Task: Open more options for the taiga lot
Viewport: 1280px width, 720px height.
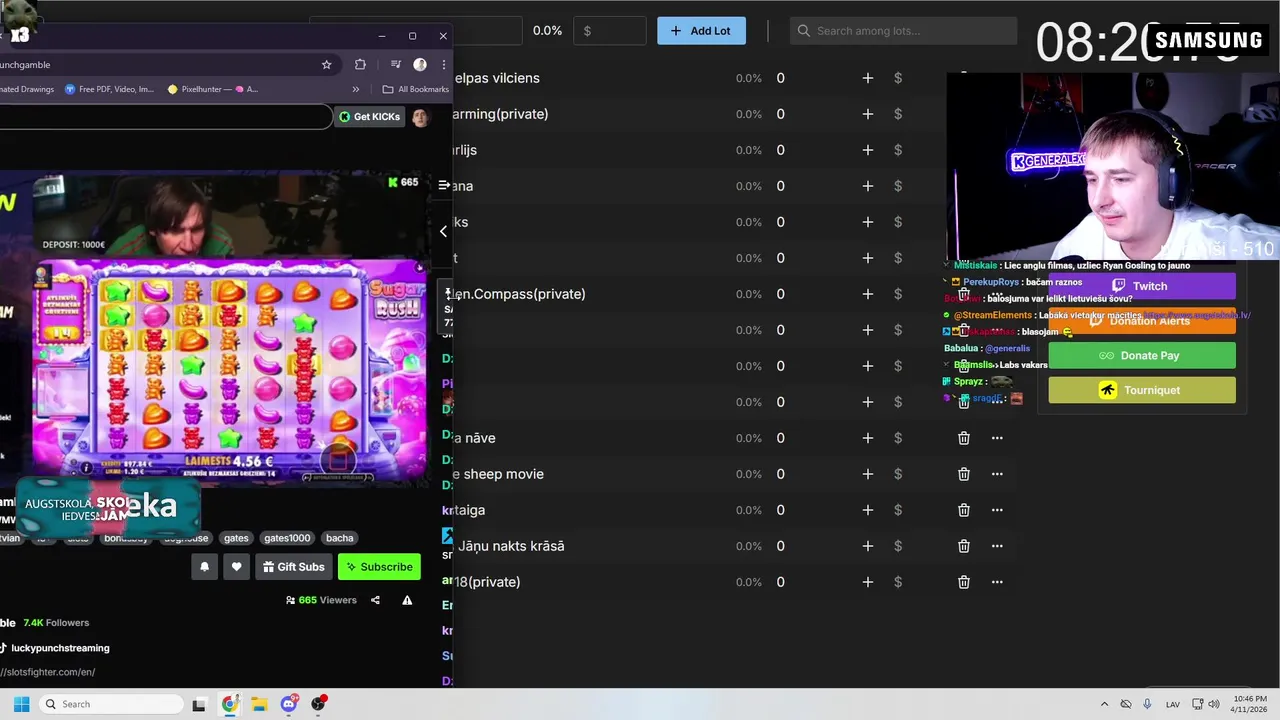Action: coord(997,510)
